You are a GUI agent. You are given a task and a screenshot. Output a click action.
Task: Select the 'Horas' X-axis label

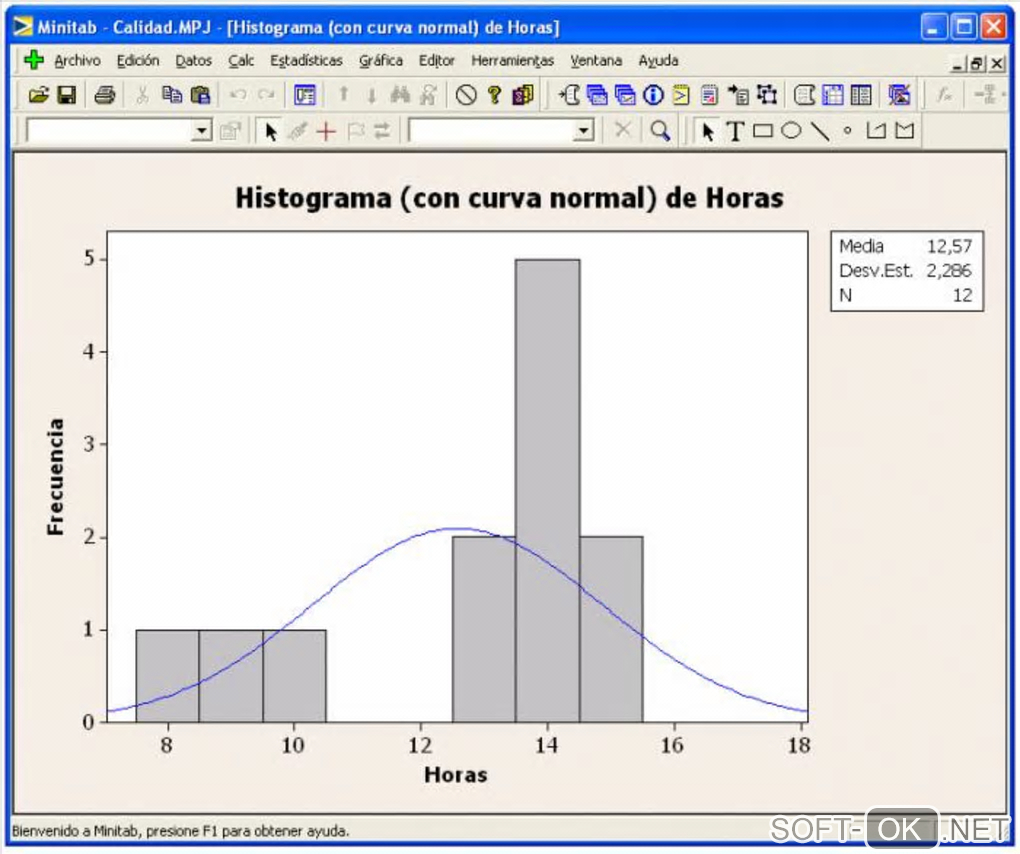tap(455, 775)
